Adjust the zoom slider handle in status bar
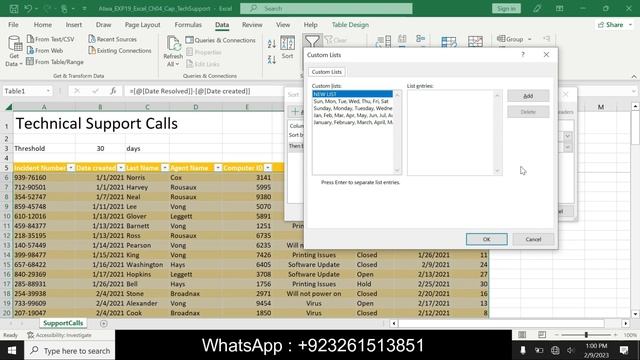Image resolution: width=640 pixels, height=360 pixels. coord(586,335)
